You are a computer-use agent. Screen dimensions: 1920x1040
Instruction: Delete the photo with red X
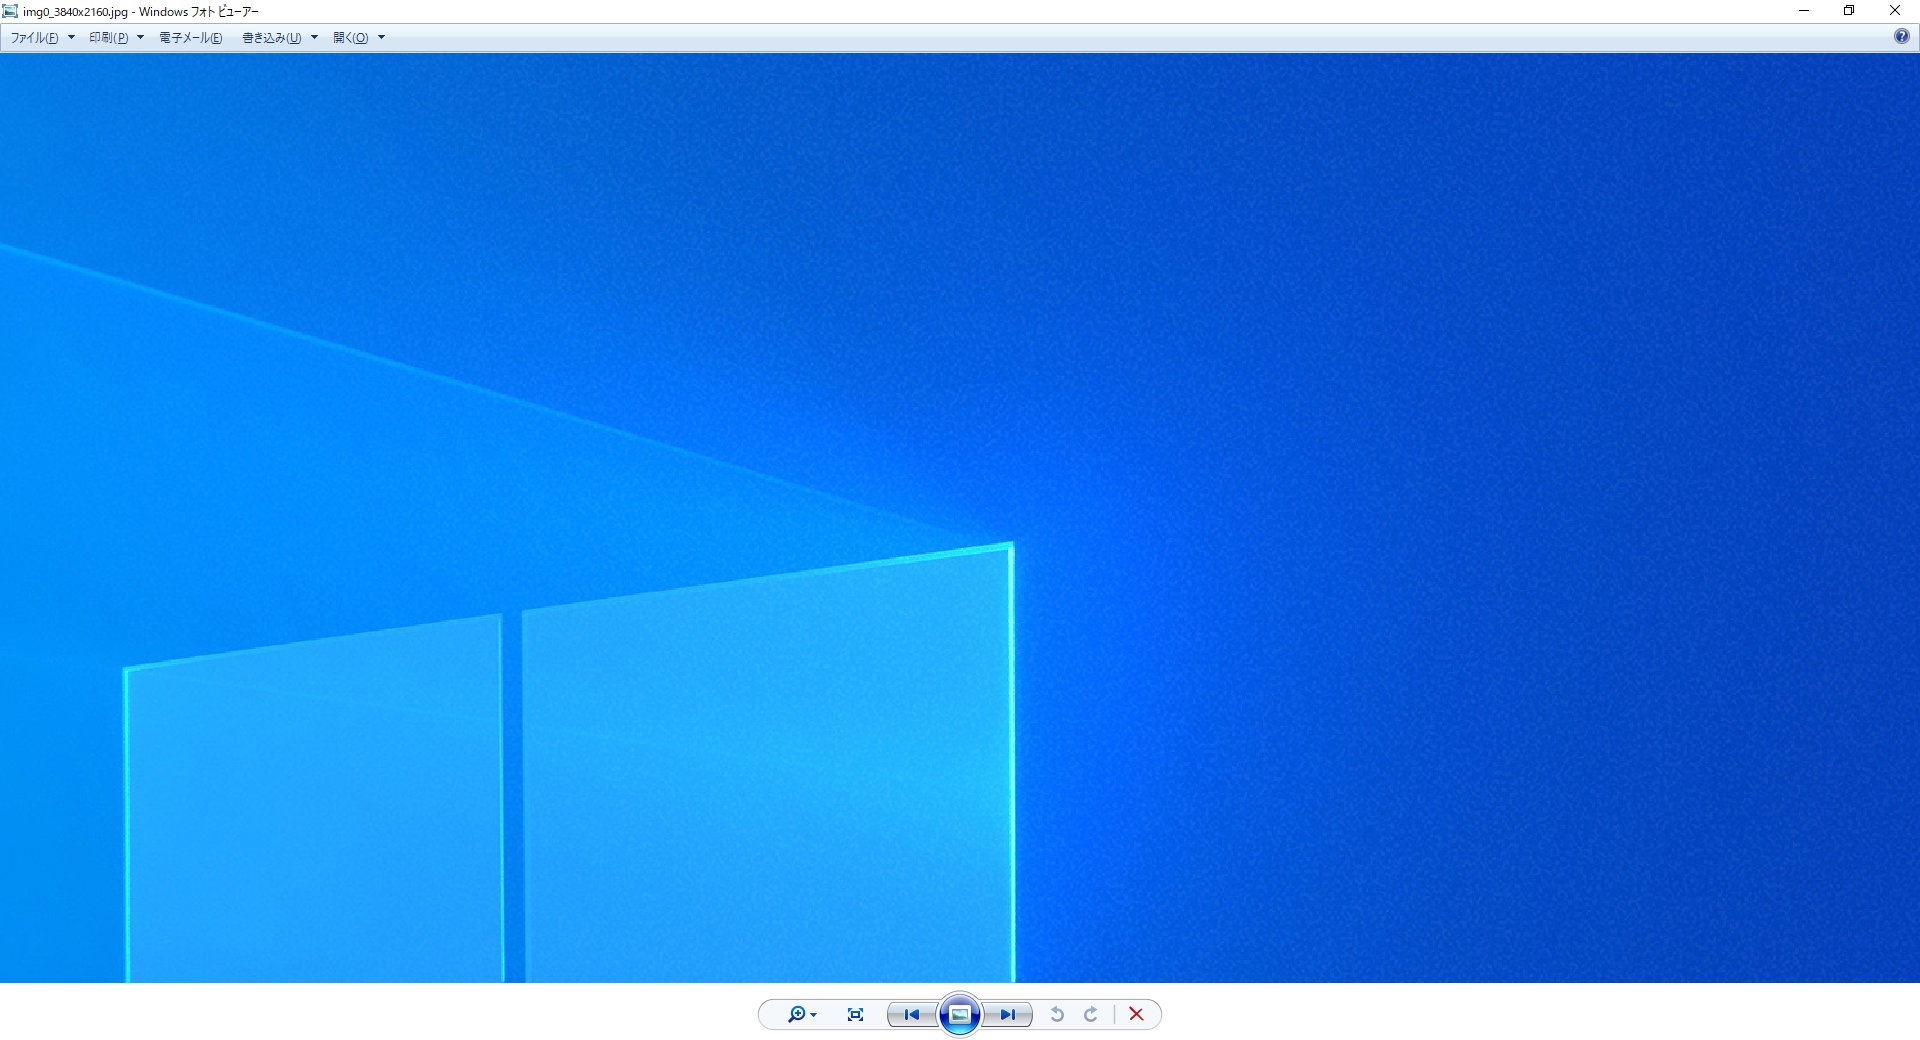1136,1014
